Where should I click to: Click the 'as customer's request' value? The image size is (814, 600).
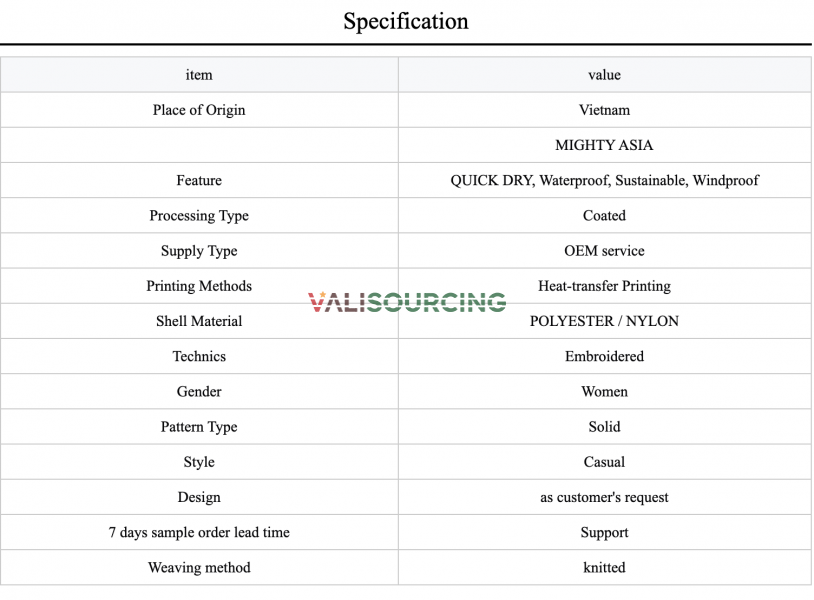click(x=604, y=497)
